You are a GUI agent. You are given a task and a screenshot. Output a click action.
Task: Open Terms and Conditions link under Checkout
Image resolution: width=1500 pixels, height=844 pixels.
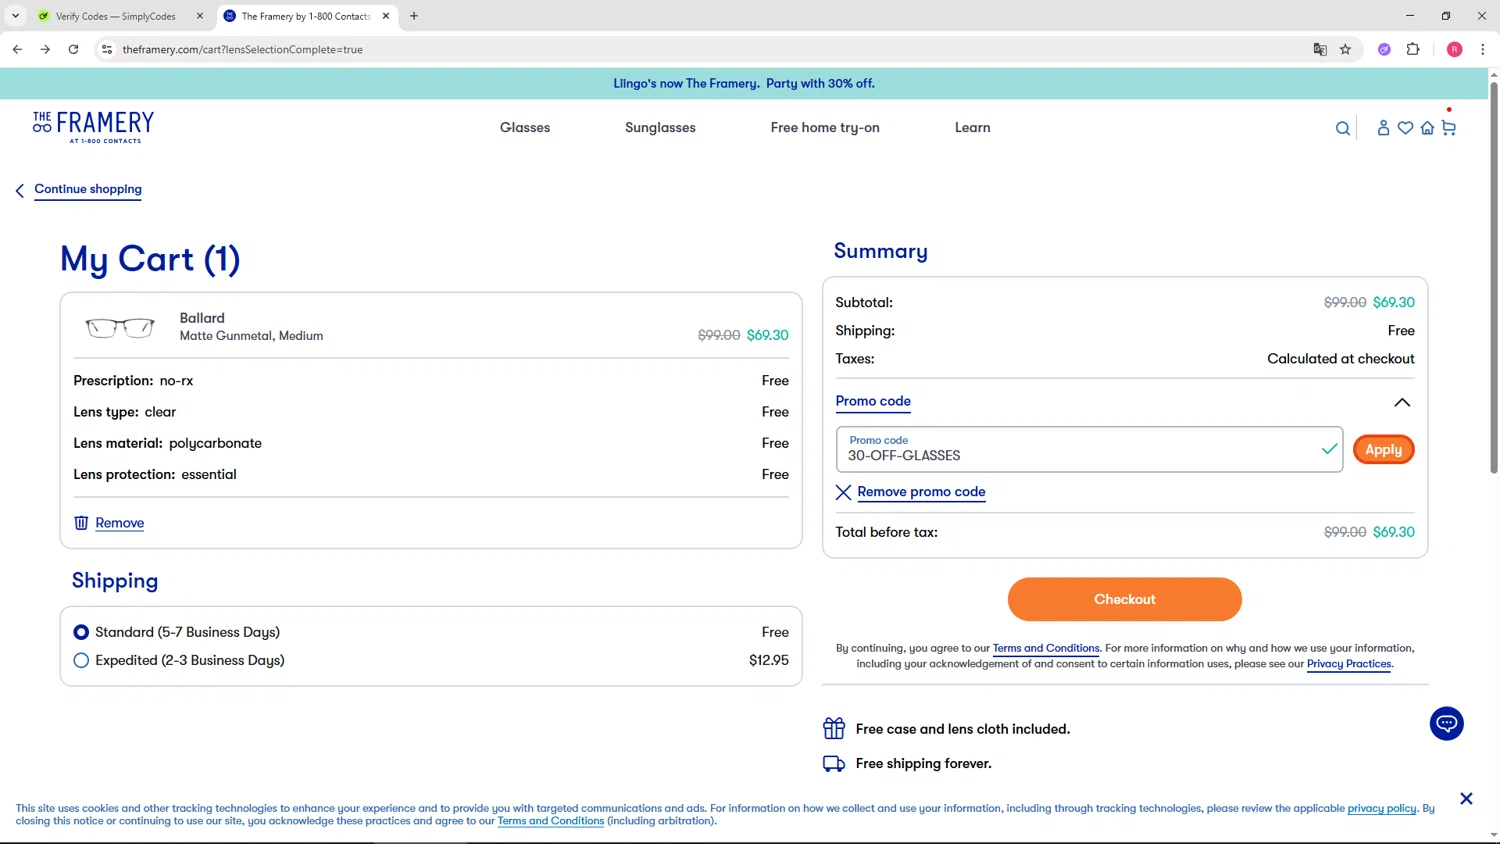click(1046, 648)
